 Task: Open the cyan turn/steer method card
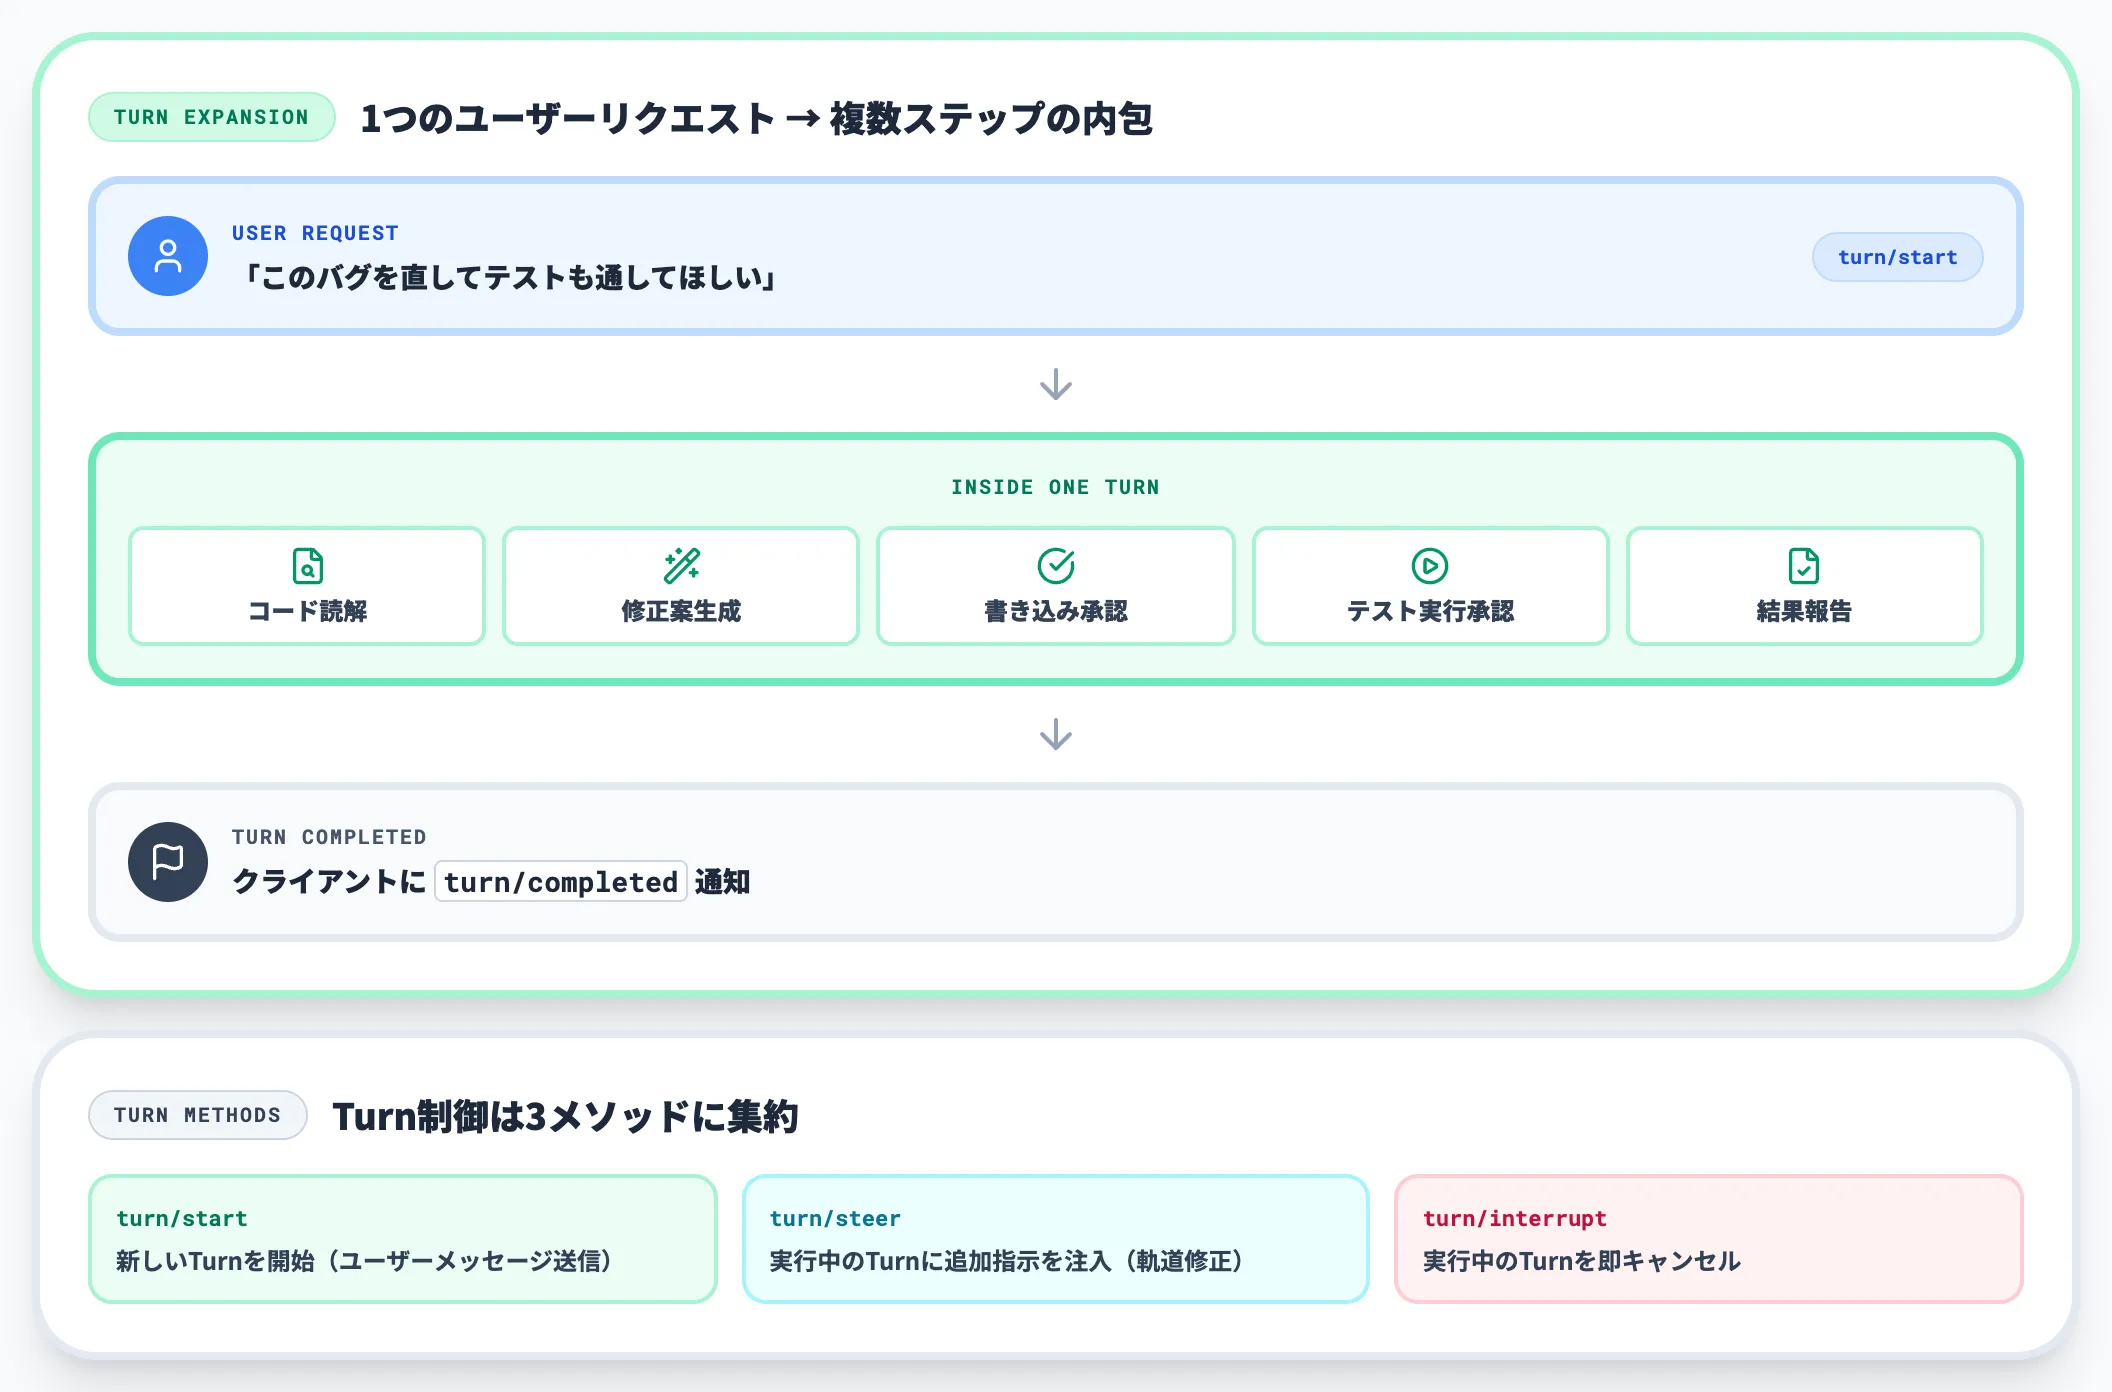tap(1056, 1239)
